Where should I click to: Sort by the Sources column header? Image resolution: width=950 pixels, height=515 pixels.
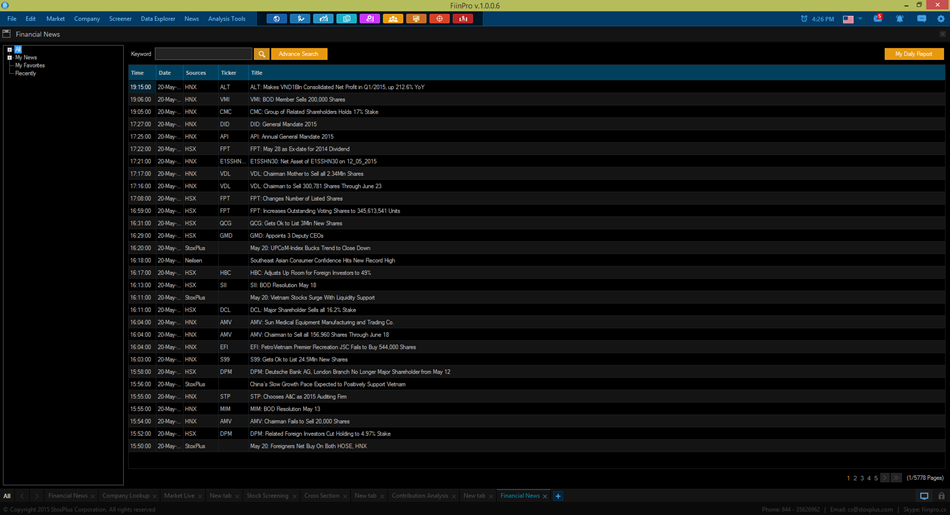pos(200,73)
